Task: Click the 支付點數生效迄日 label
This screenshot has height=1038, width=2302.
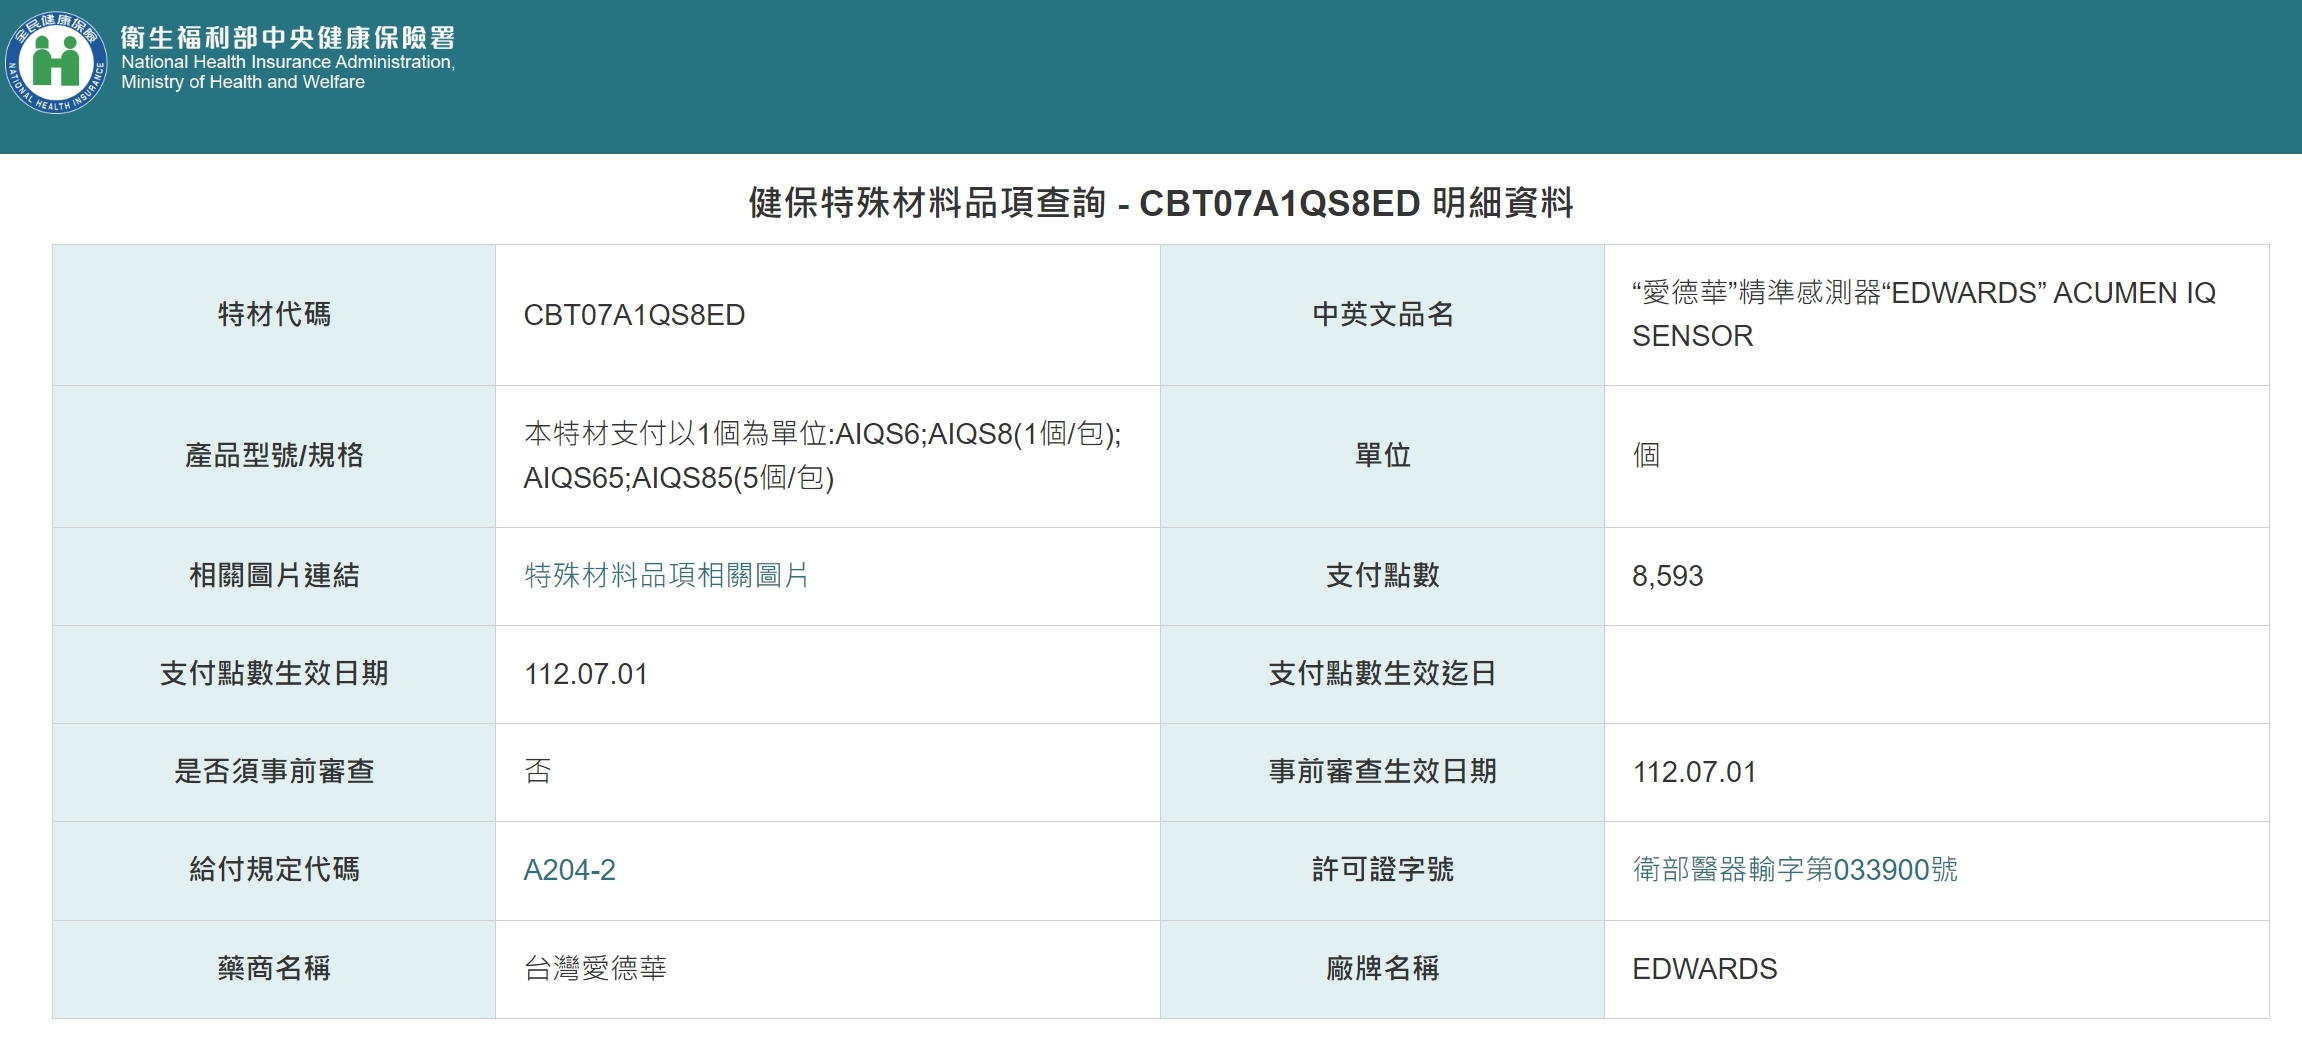Action: tap(1382, 674)
